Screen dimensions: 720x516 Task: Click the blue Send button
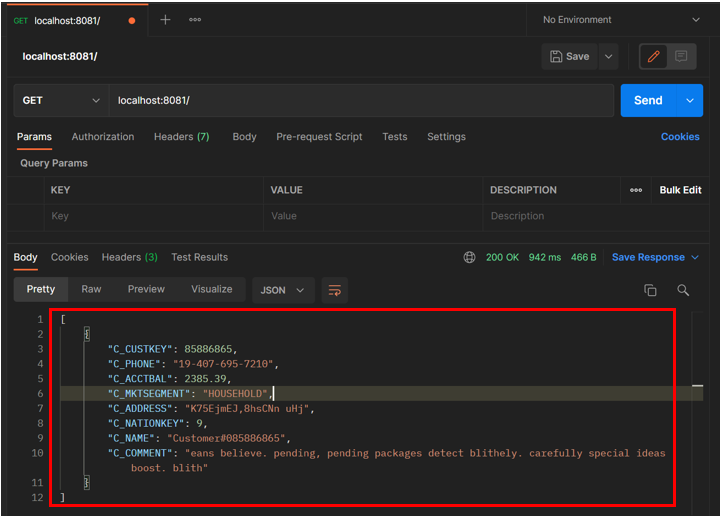tap(648, 100)
